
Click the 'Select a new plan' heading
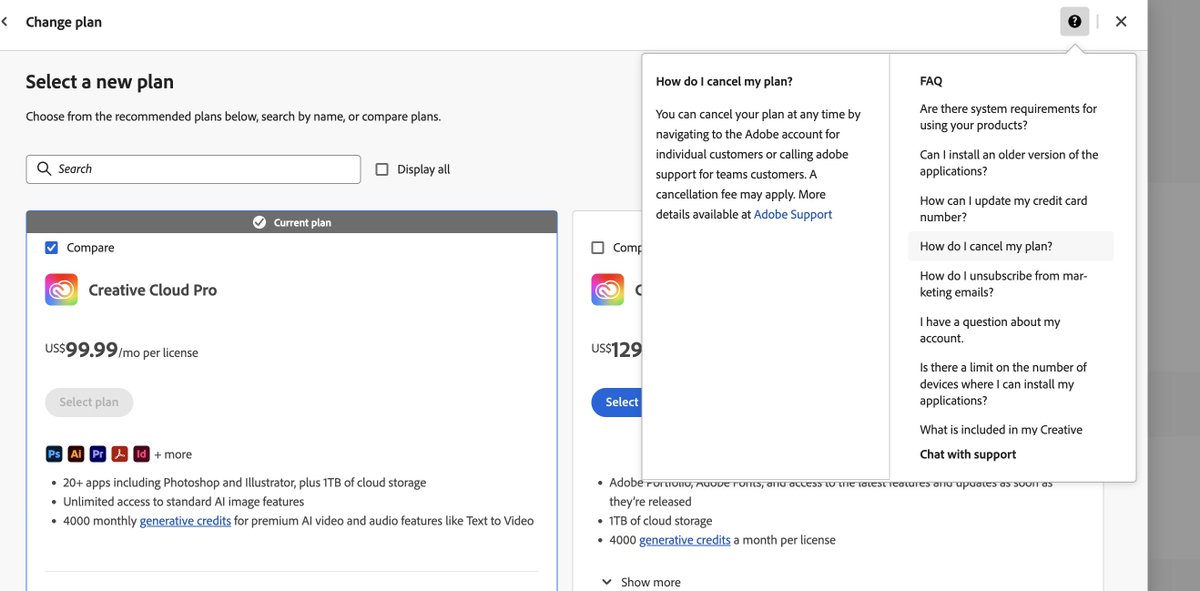(100, 82)
